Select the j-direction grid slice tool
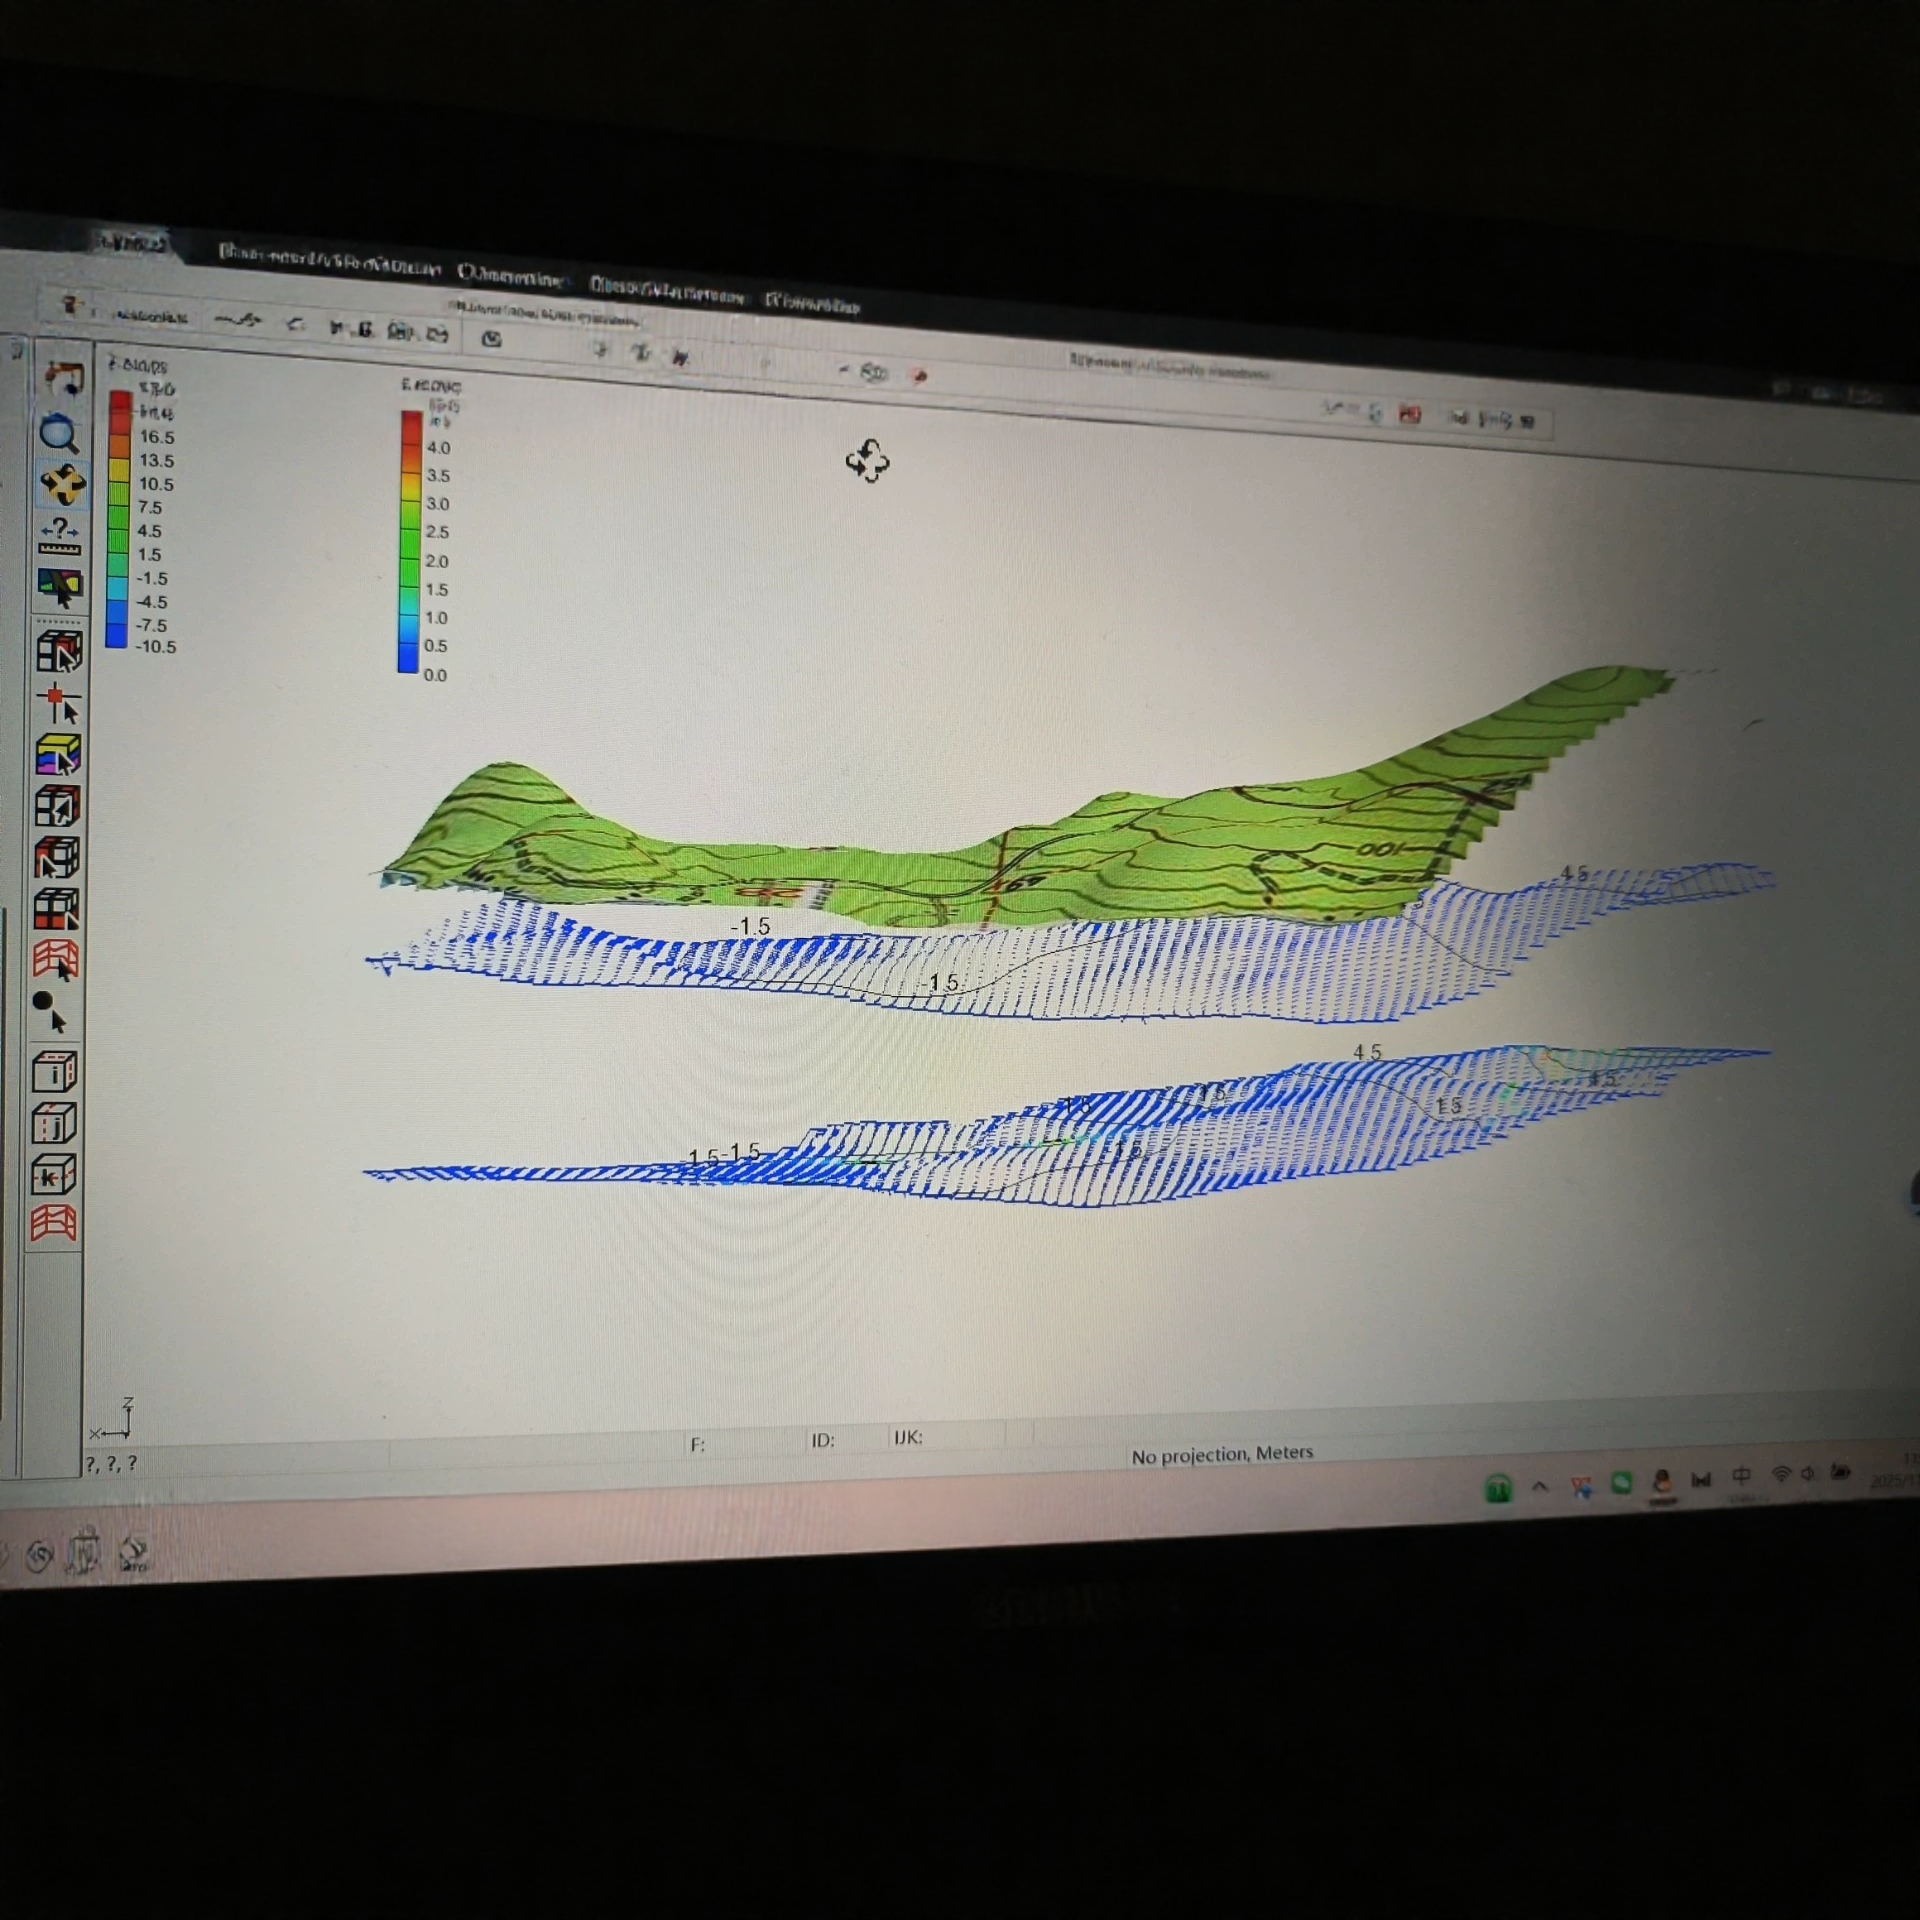The height and width of the screenshot is (1920, 1920). [54, 1124]
